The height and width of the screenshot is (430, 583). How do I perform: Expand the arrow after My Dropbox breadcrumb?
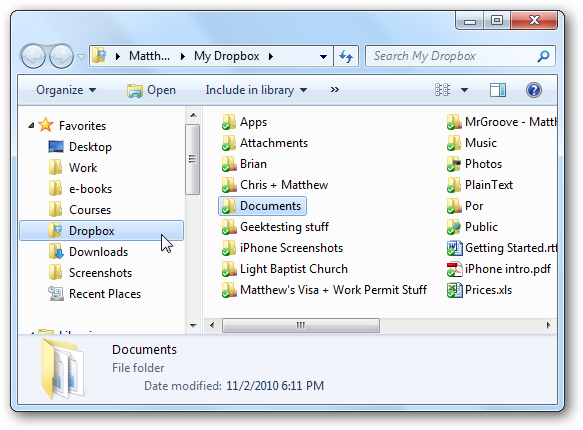click(x=271, y=56)
